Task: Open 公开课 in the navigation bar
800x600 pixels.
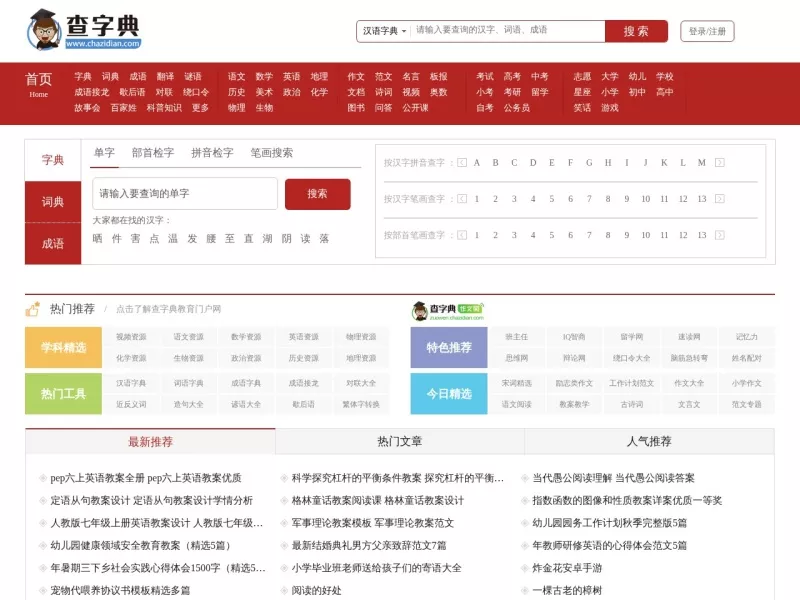Action: [415, 108]
